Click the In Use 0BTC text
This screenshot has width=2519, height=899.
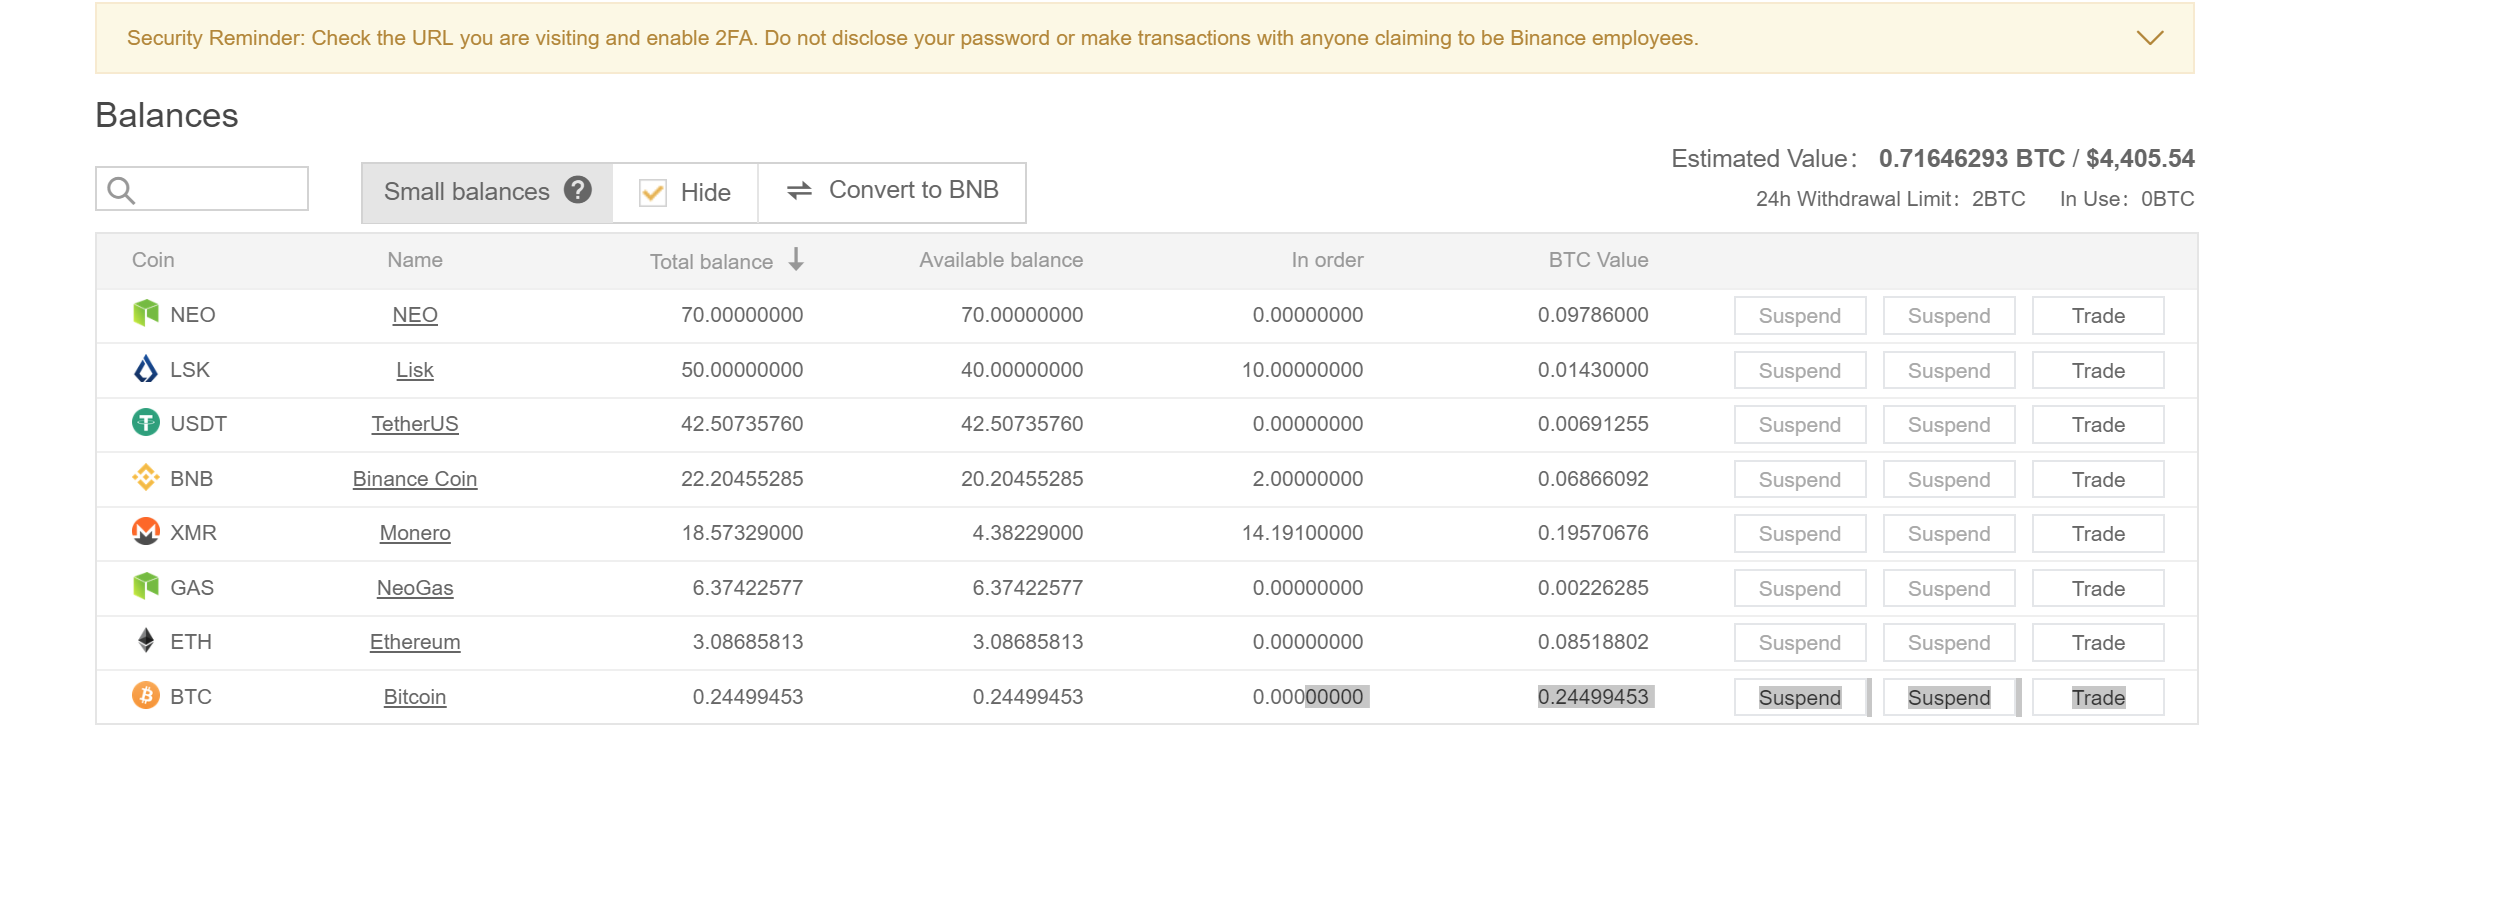pyautogui.click(x=2127, y=199)
